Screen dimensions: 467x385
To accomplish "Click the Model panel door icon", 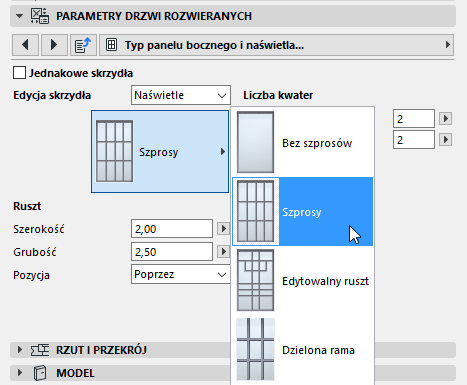I will pos(40,373).
